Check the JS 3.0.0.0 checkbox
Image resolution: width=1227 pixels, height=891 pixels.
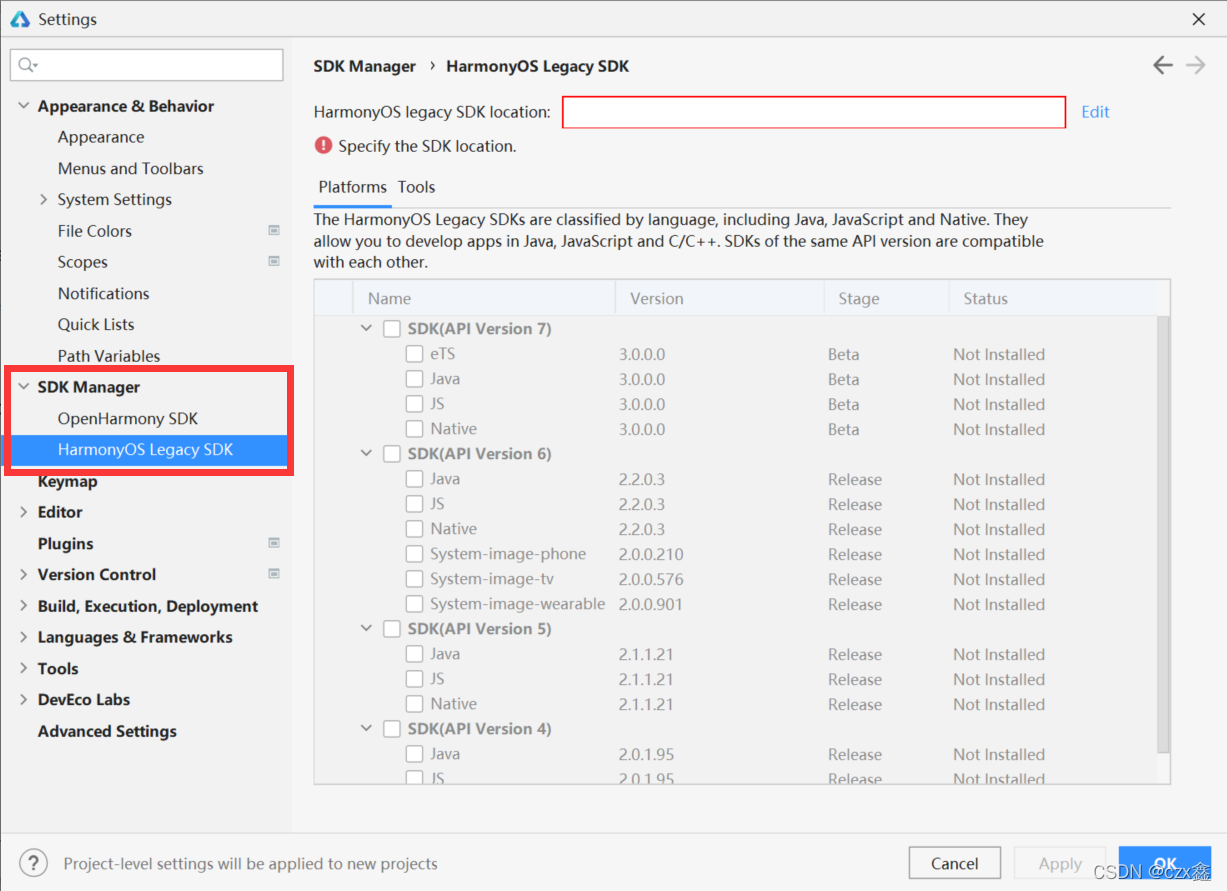(x=414, y=404)
